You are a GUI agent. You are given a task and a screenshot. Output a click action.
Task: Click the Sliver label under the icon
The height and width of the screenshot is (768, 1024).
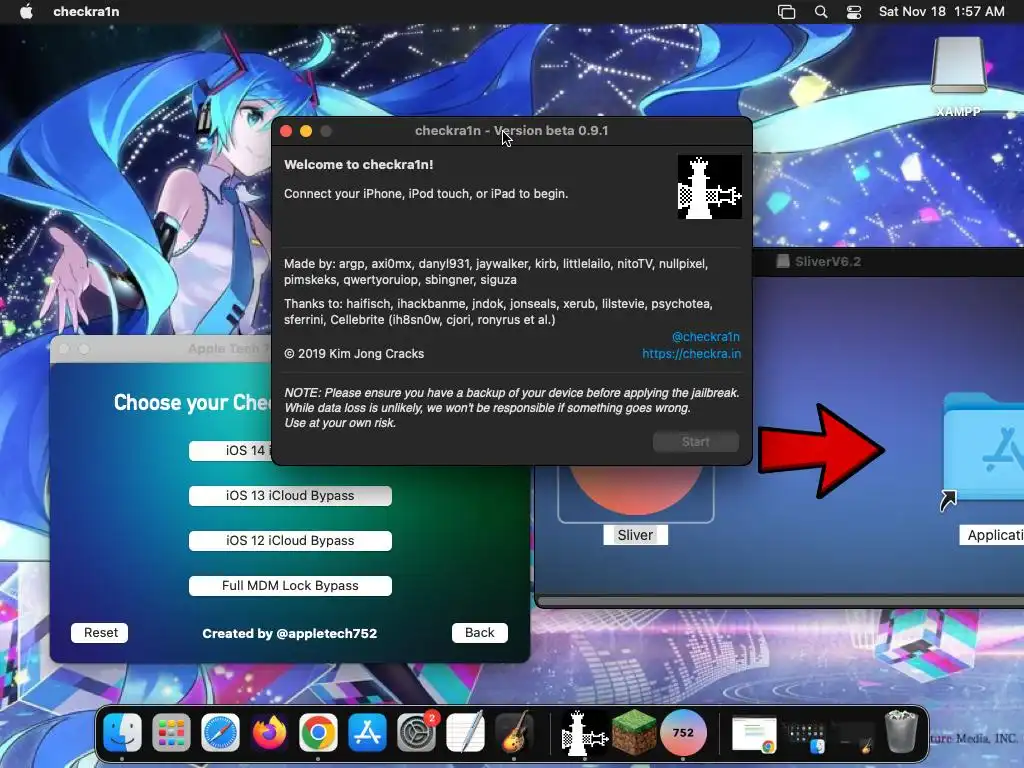pyautogui.click(x=635, y=535)
